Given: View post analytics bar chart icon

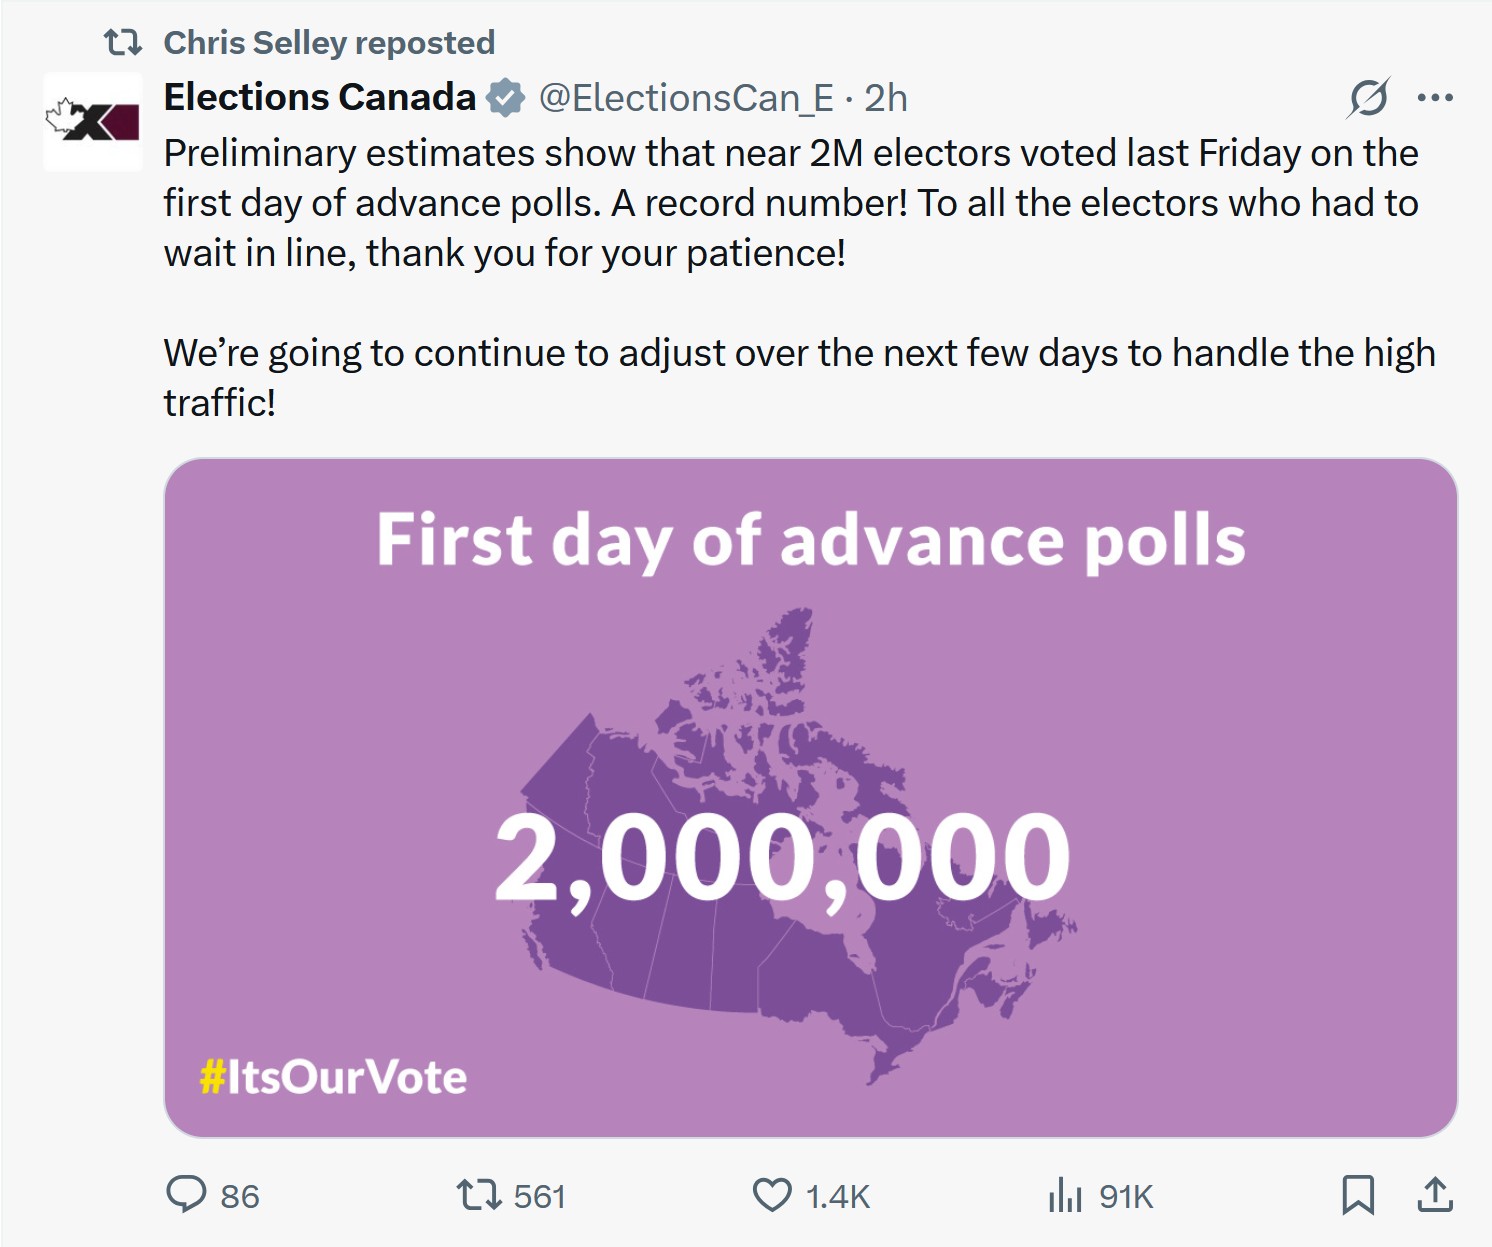Looking at the screenshot, I should [x=1065, y=1195].
